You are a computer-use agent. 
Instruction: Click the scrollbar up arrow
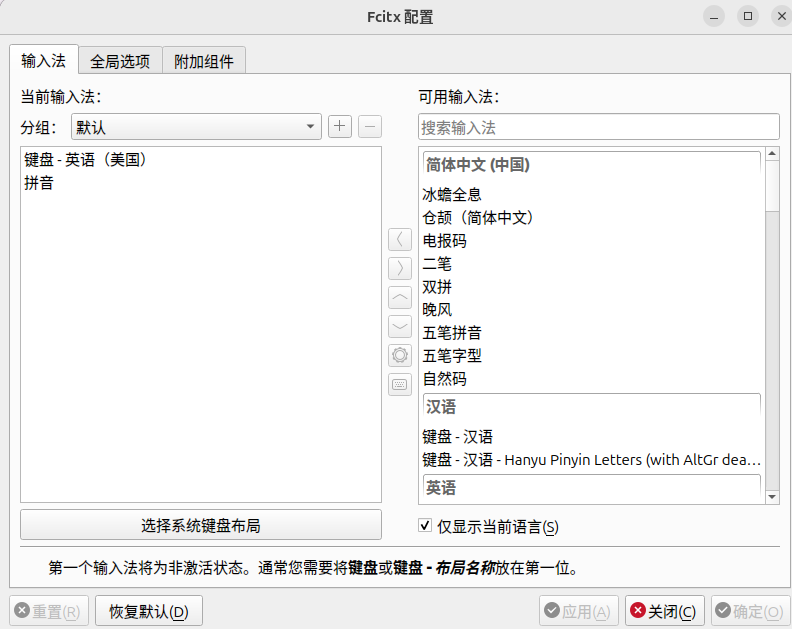(x=772, y=154)
